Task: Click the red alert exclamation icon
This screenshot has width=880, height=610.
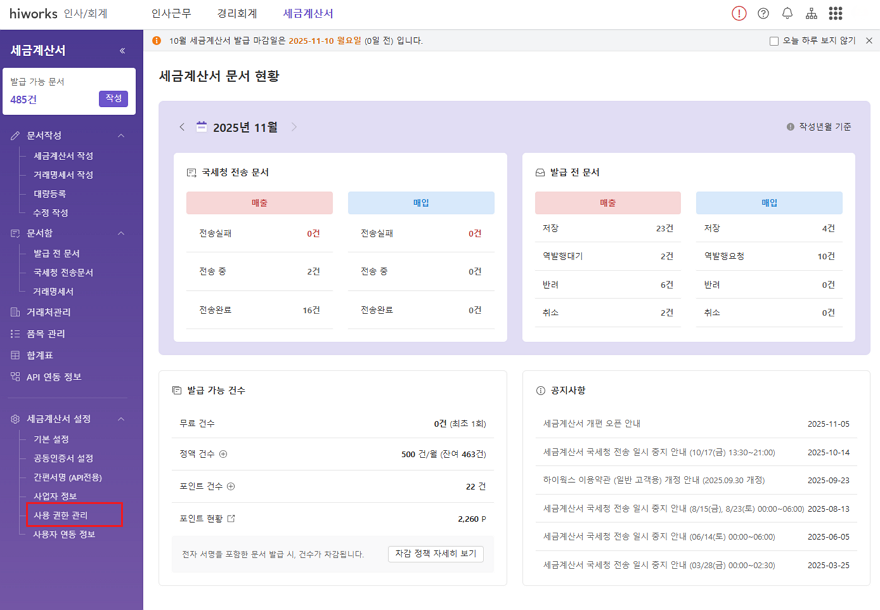Action: click(x=739, y=14)
